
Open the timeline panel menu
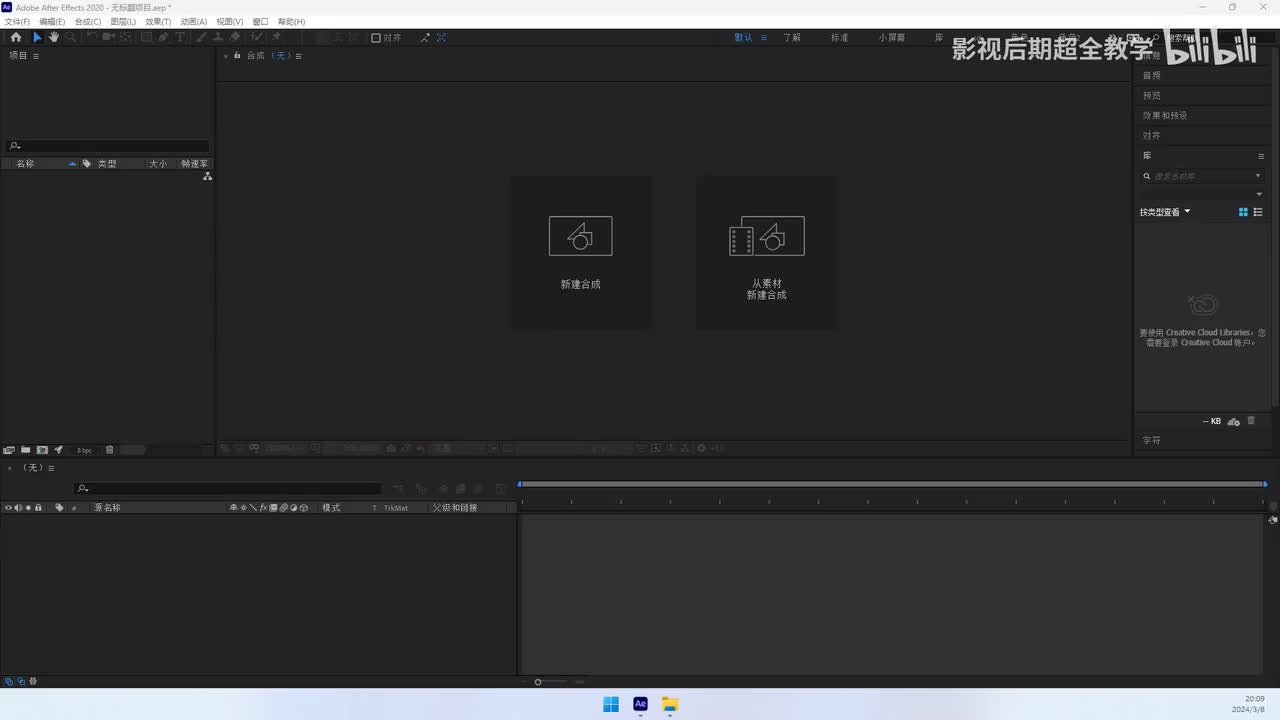(51, 468)
